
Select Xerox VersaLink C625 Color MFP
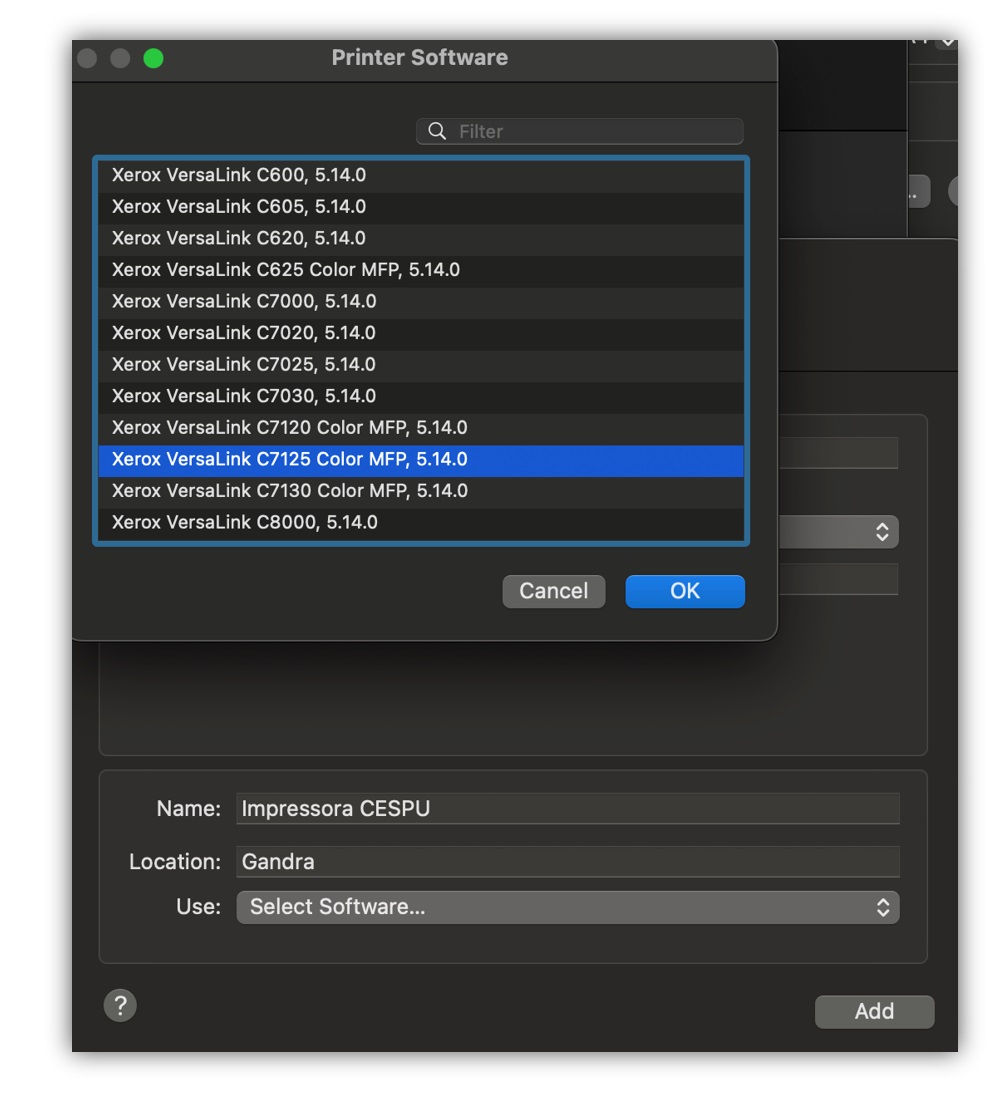click(x=421, y=269)
